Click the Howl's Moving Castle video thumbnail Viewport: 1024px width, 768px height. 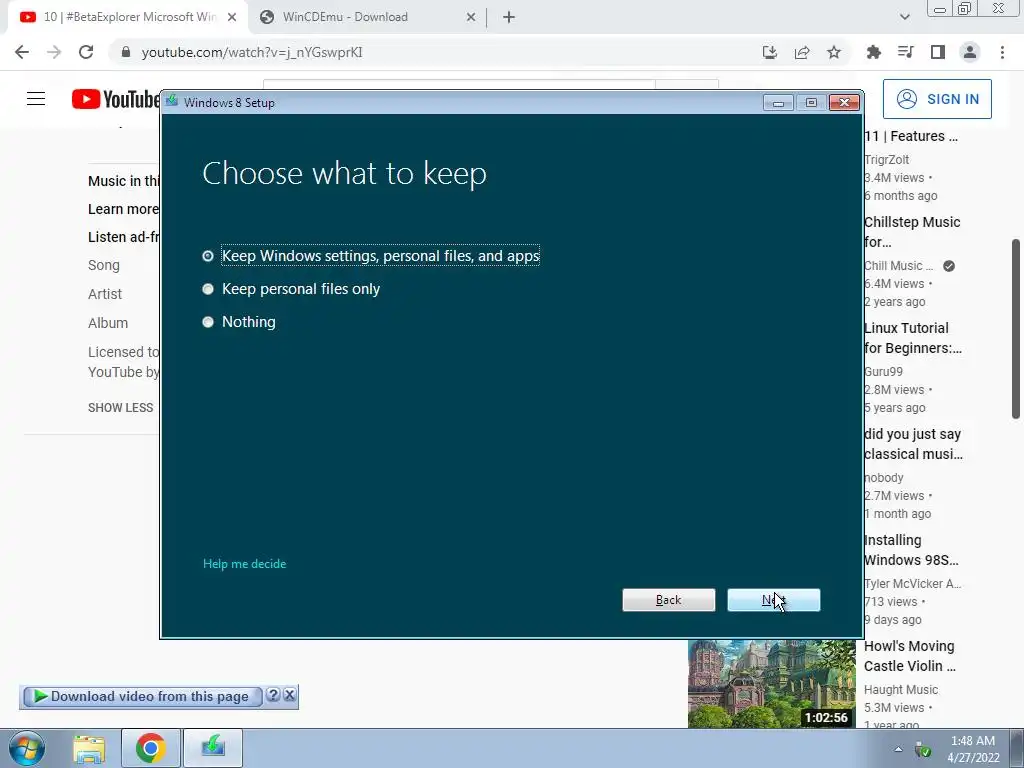(771, 684)
